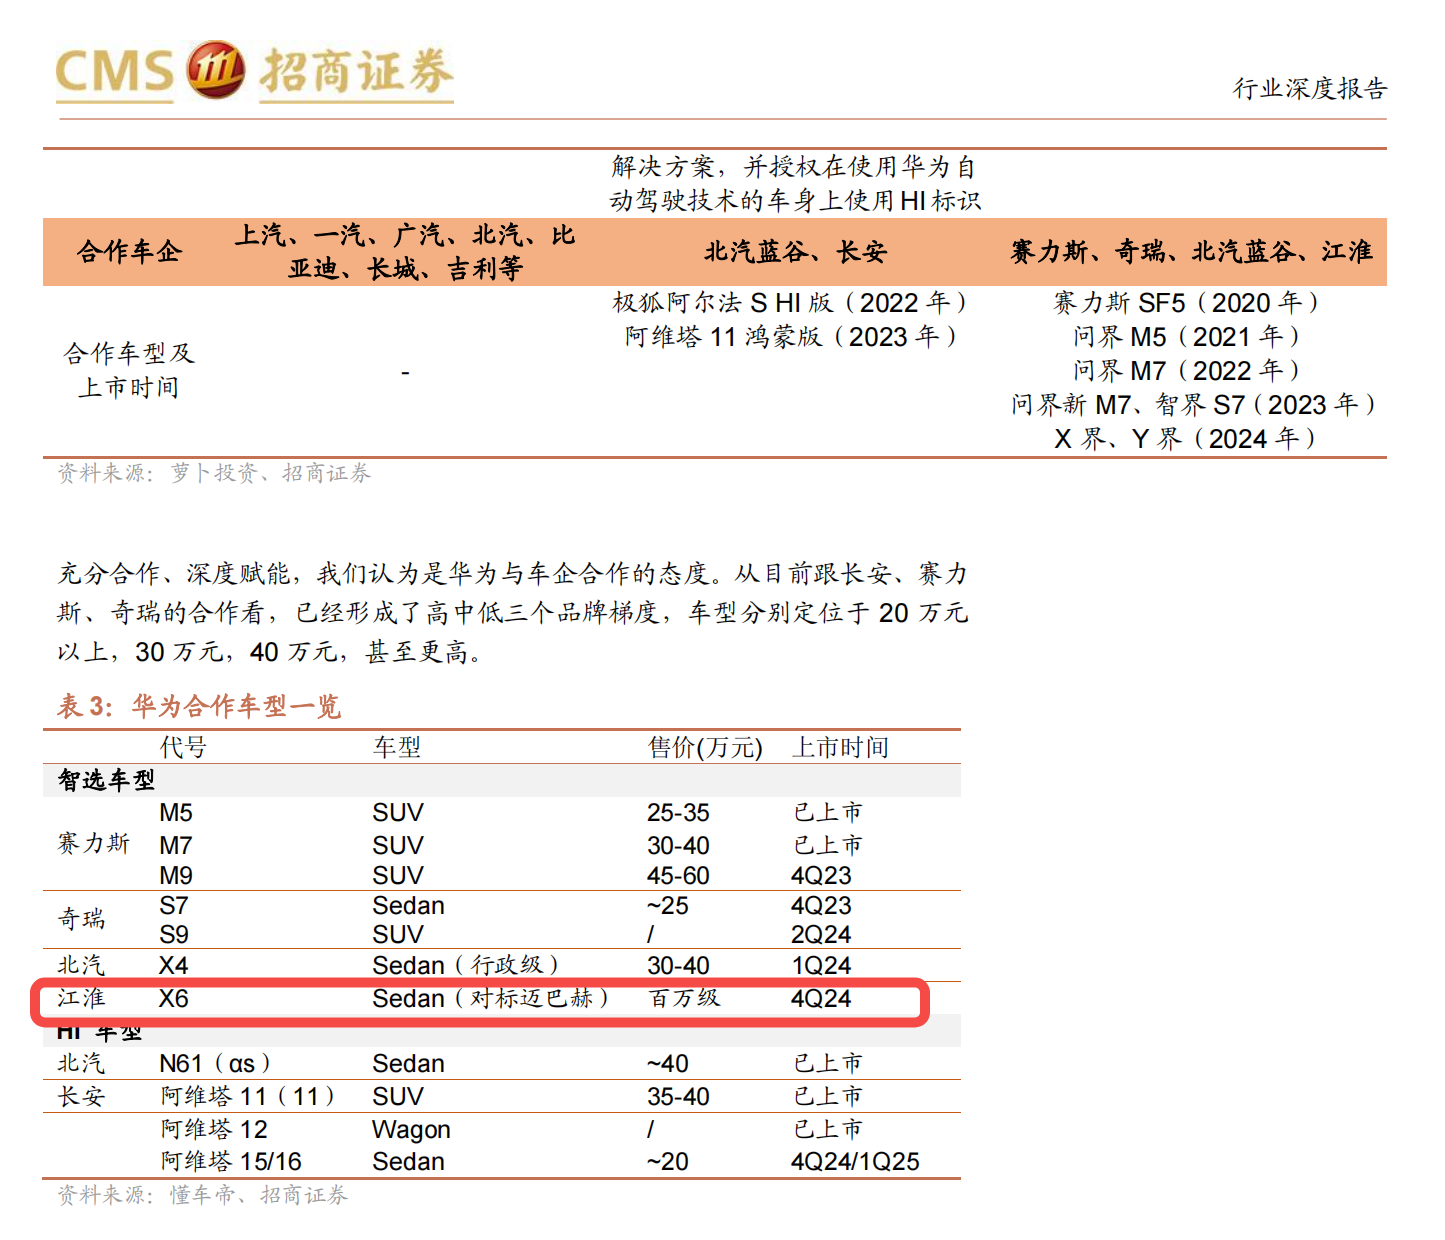1445x1240 pixels.
Task: Select the "赛力斯、奇瑞、北汽蓝谷、江淮" cell
Action: (1191, 252)
